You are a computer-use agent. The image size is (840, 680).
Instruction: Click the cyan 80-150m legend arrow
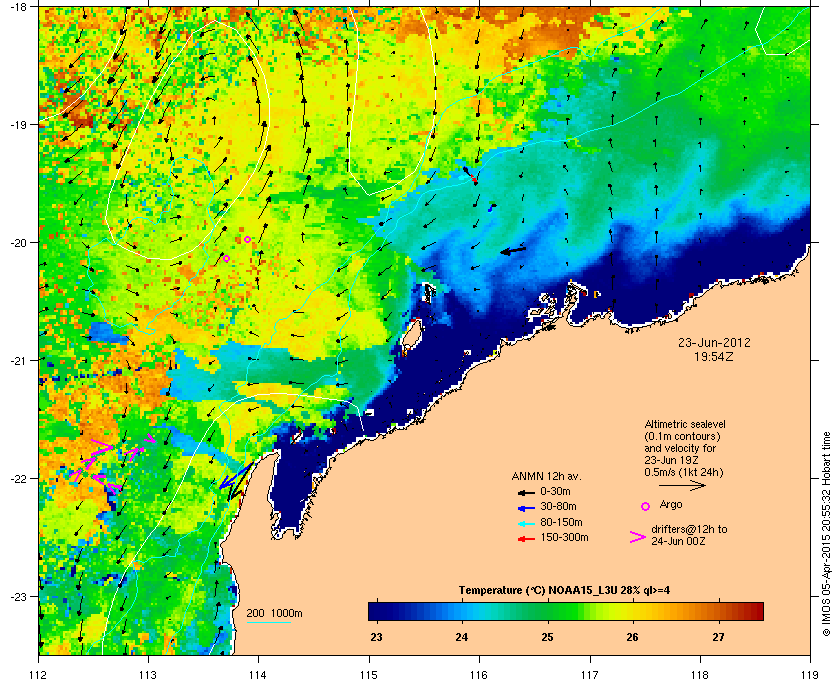coord(527,523)
